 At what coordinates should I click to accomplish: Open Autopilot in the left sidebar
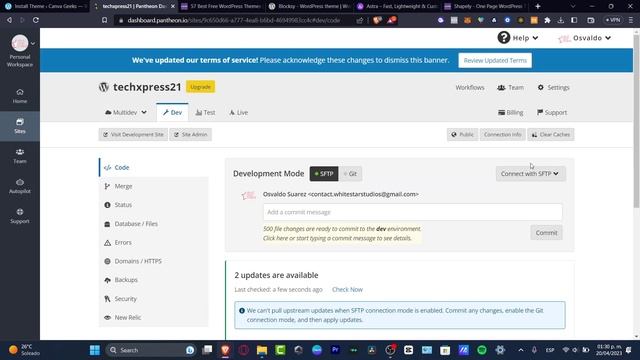tap(20, 186)
